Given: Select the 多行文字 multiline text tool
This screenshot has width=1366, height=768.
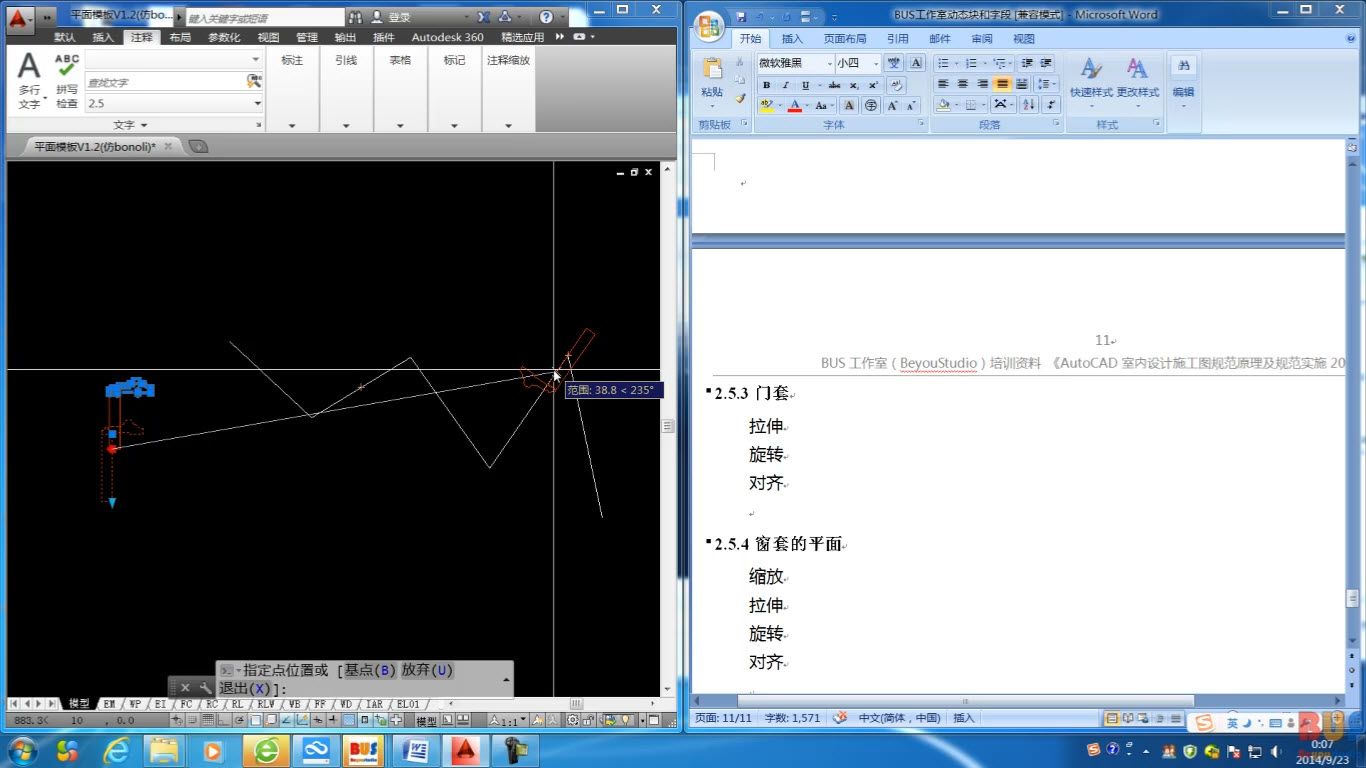Looking at the screenshot, I should point(30,81).
